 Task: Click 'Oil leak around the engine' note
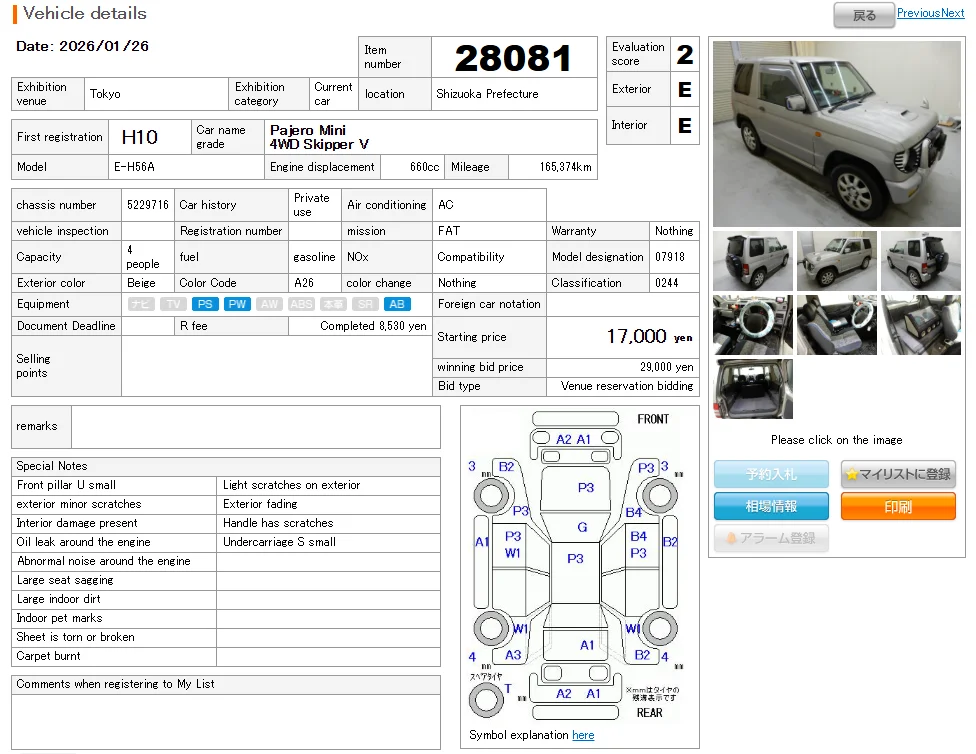click(x=83, y=542)
